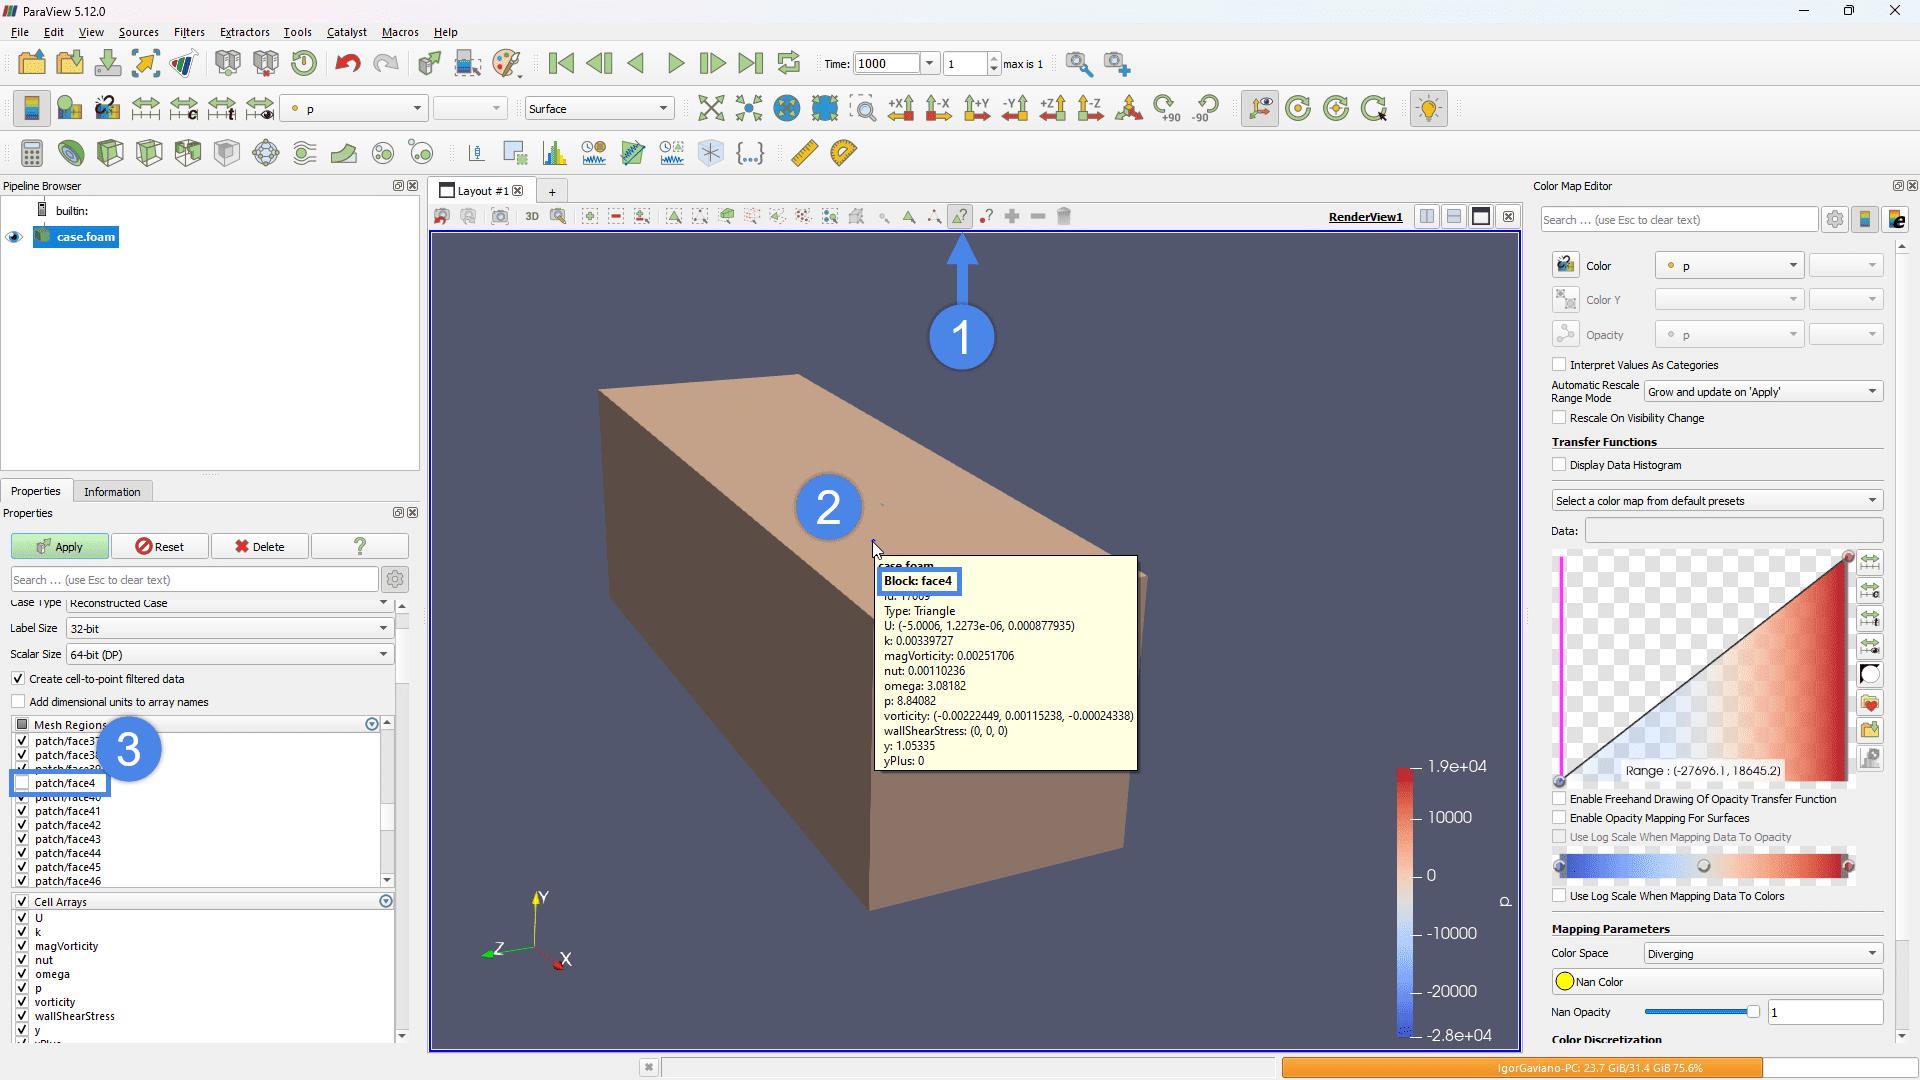Open color map default presets dropdown

coord(1716,501)
